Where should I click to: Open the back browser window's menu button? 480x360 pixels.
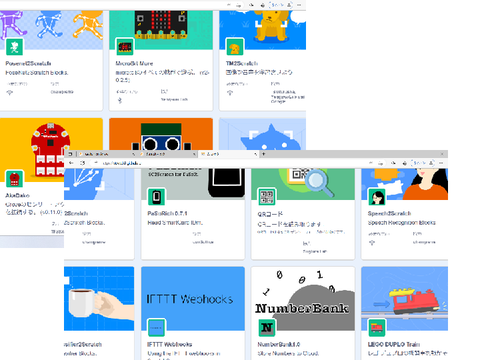coord(299,5)
